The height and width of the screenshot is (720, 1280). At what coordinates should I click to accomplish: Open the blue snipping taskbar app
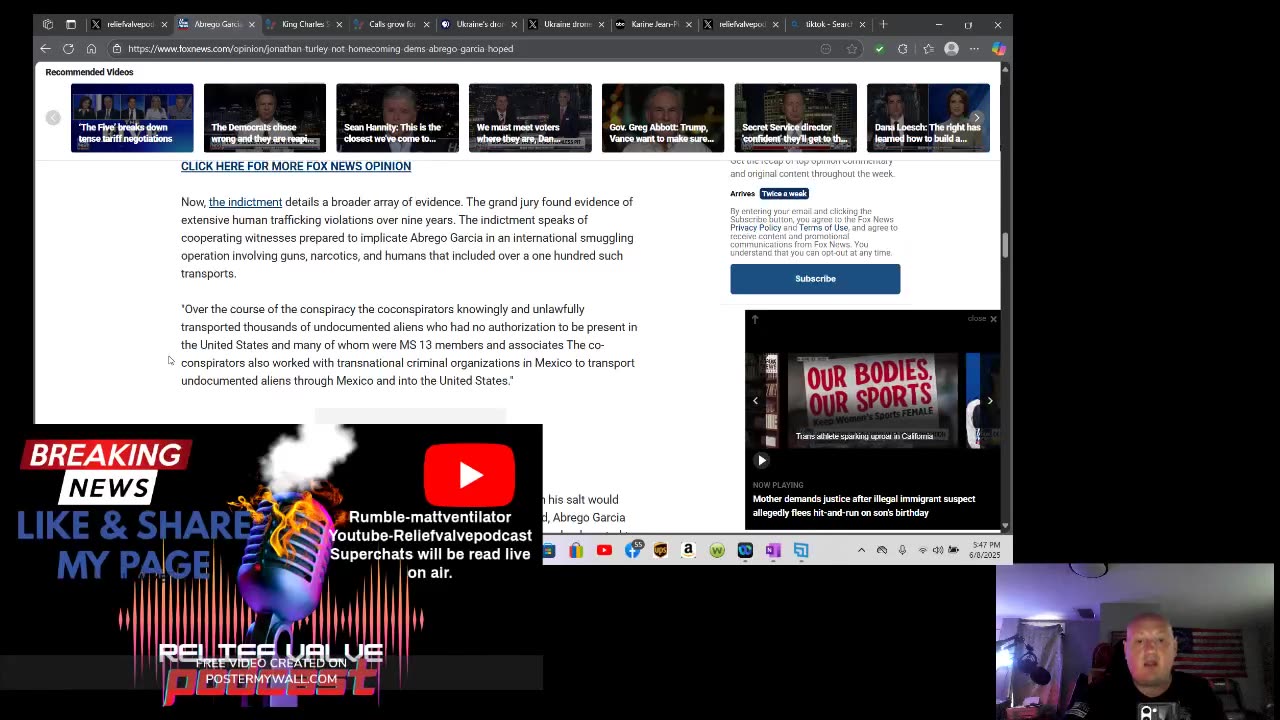click(x=801, y=550)
